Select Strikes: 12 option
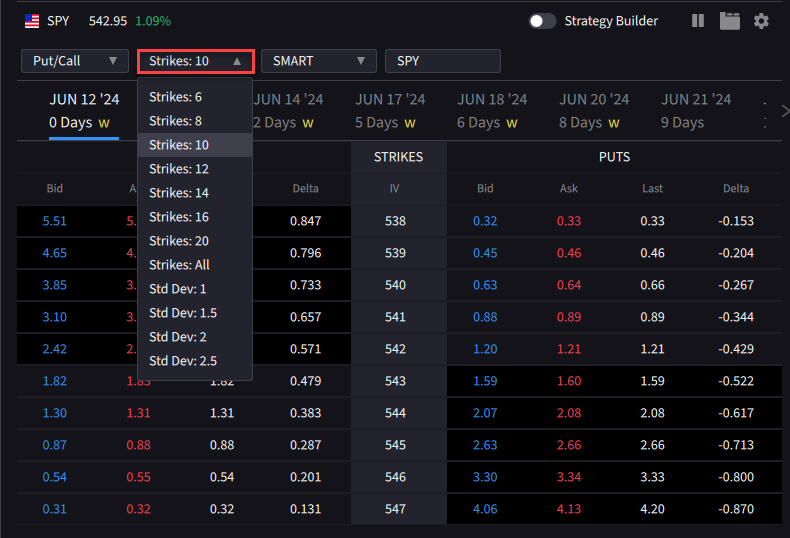 pos(194,169)
